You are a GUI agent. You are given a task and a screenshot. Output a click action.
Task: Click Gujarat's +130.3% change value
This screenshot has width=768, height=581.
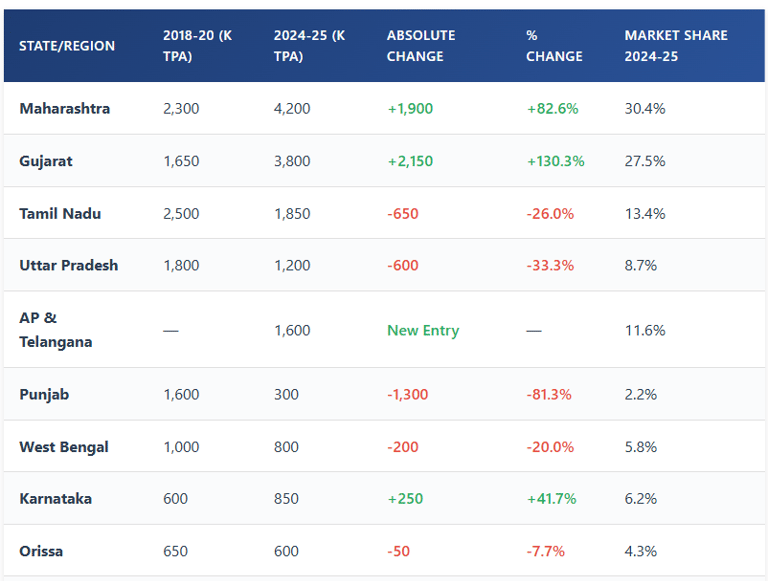click(x=556, y=161)
